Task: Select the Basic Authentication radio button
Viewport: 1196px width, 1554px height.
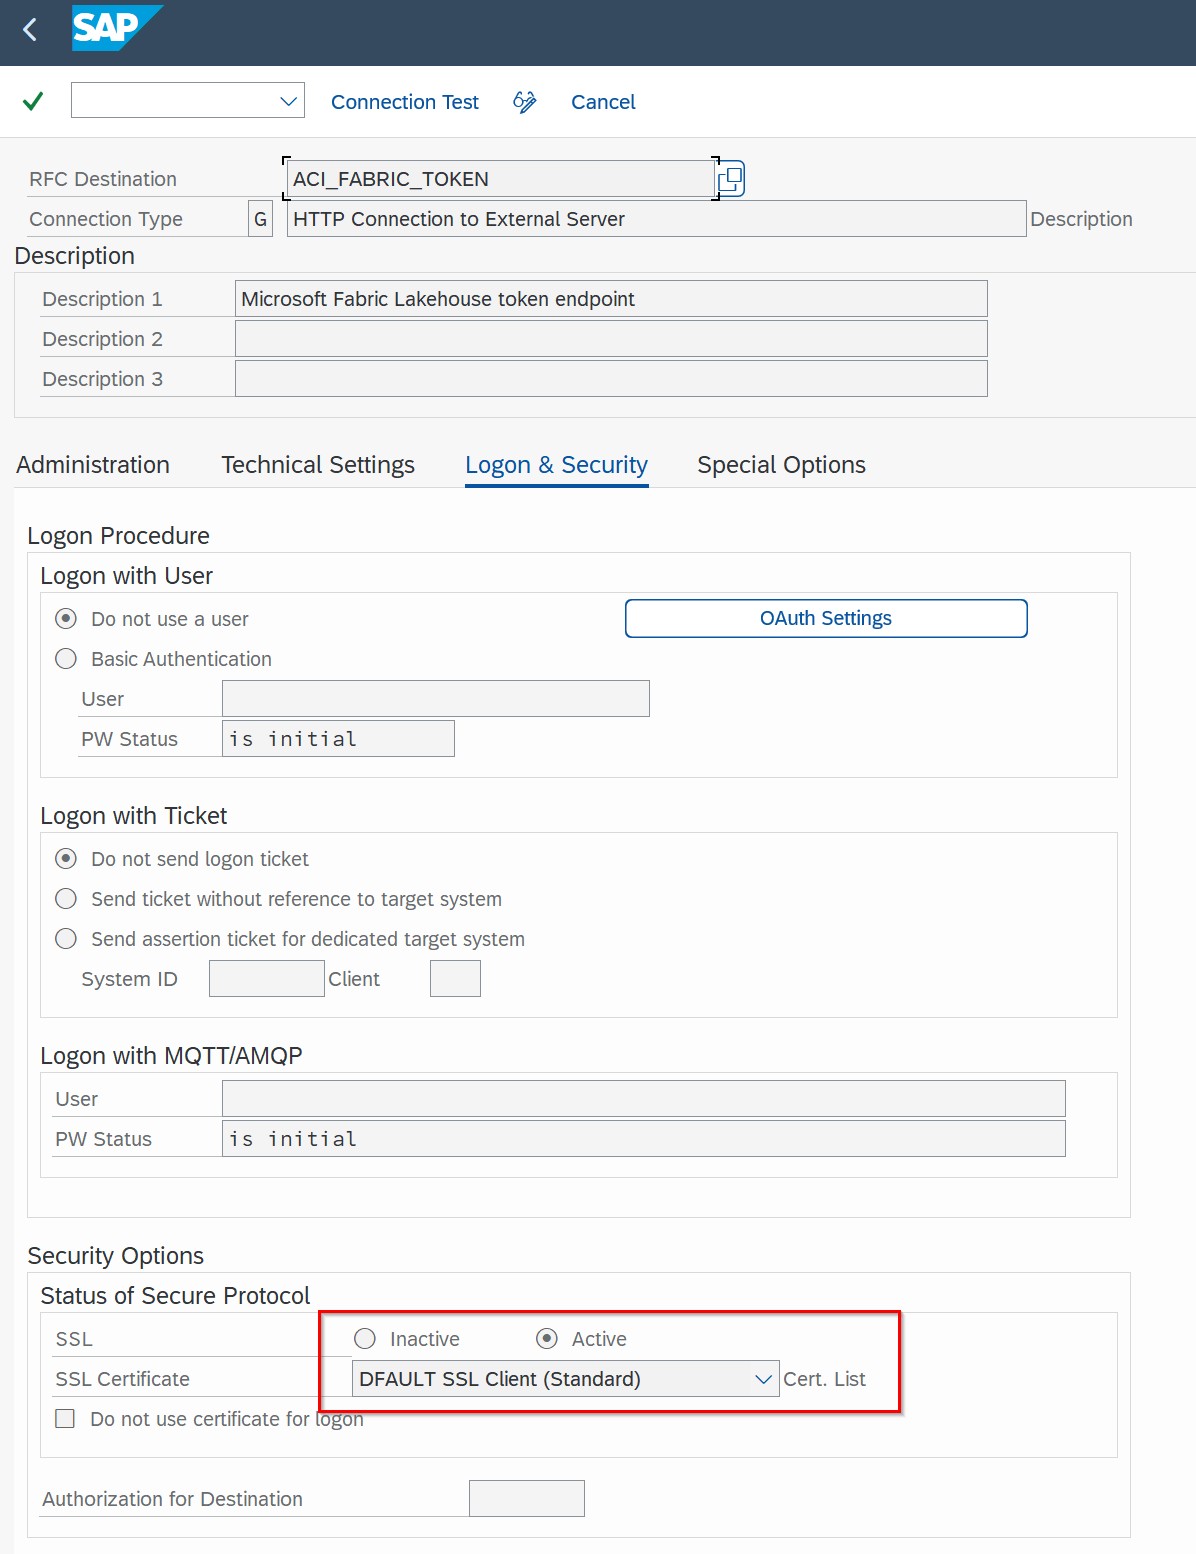Action: (x=66, y=659)
